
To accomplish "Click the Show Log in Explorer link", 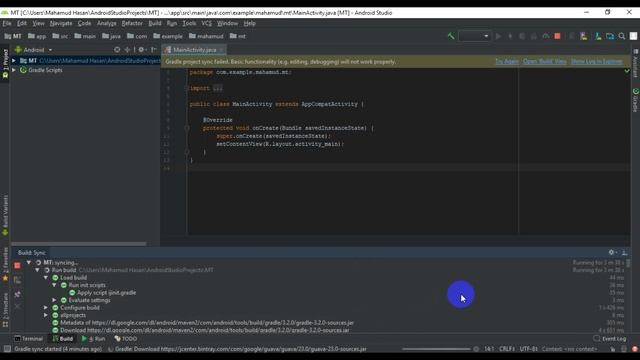I will pos(597,62).
